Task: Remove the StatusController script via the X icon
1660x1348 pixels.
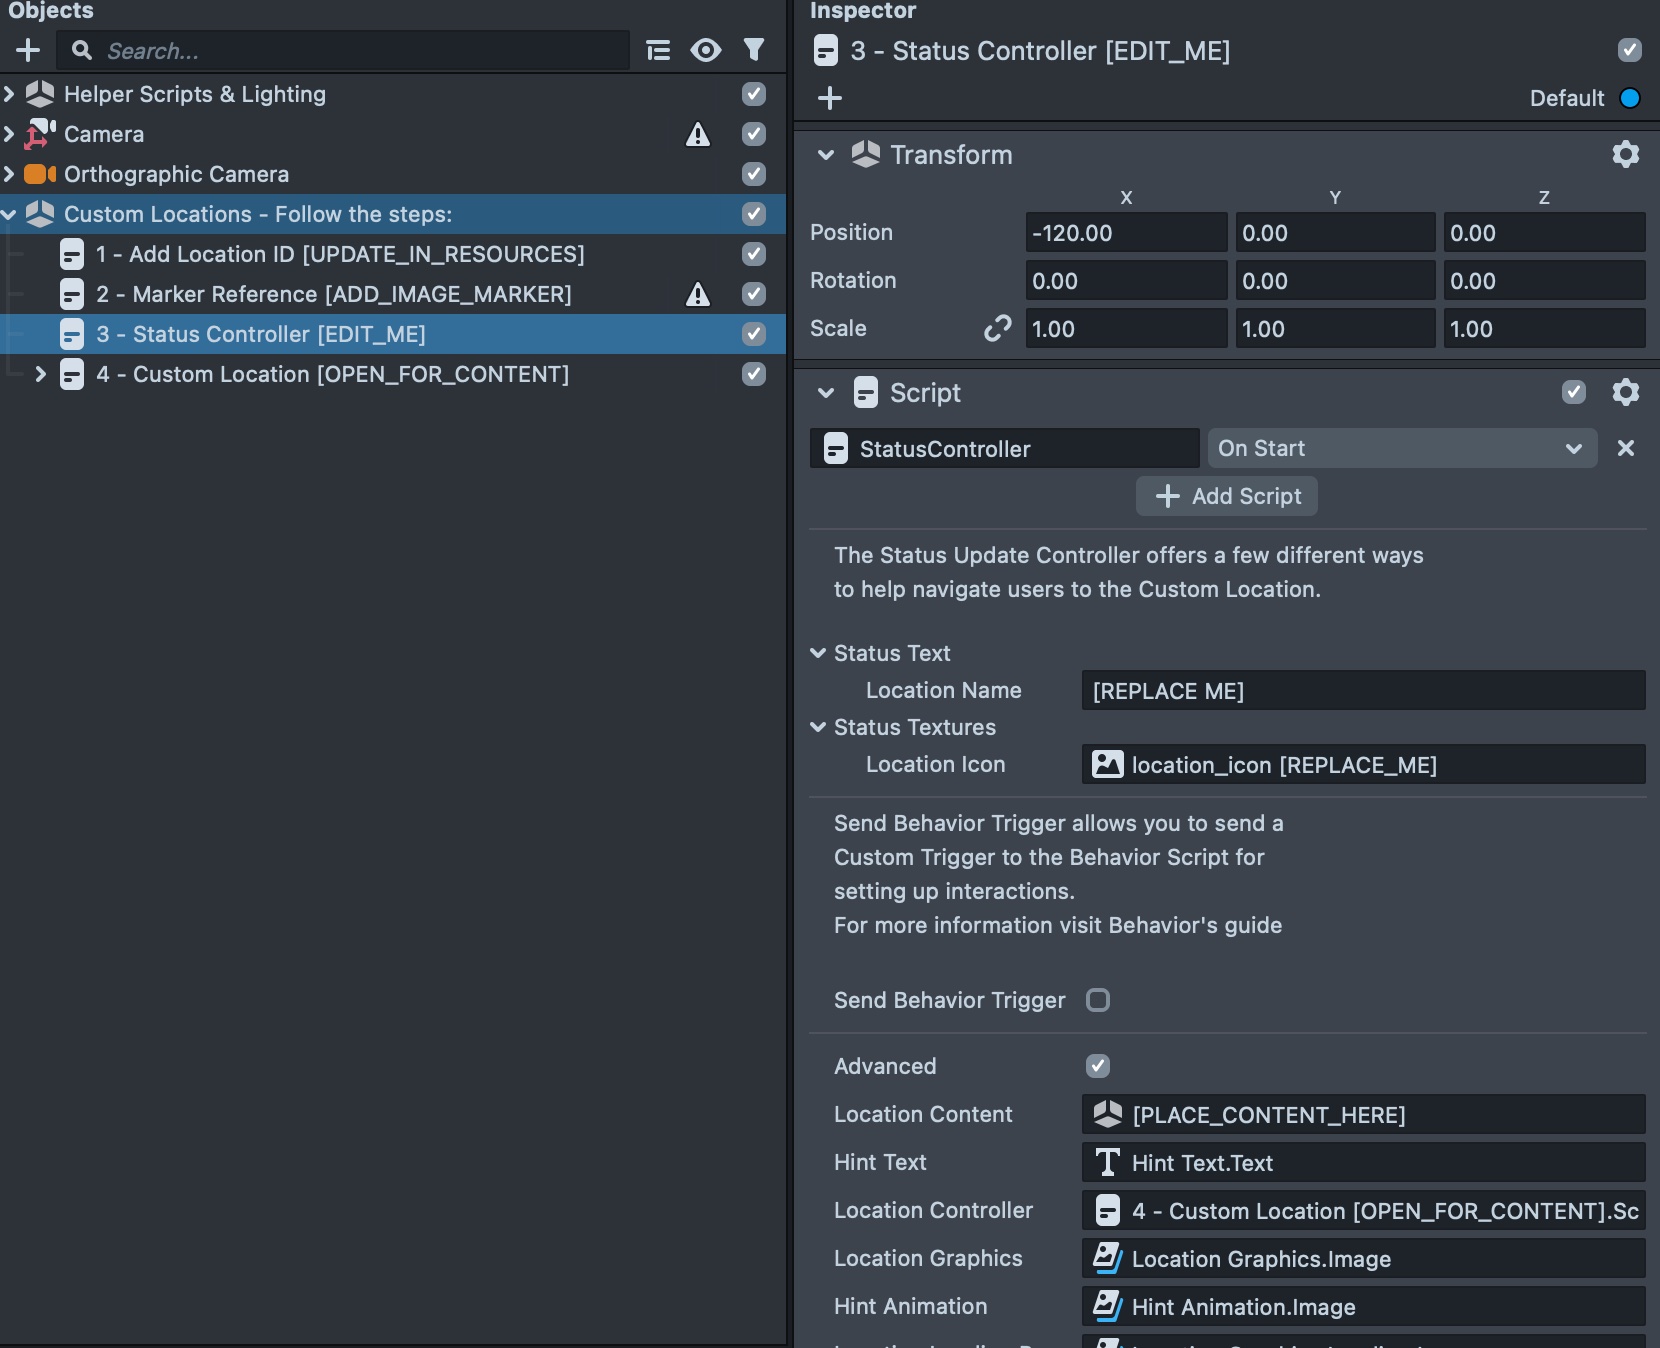Action: pyautogui.click(x=1626, y=448)
